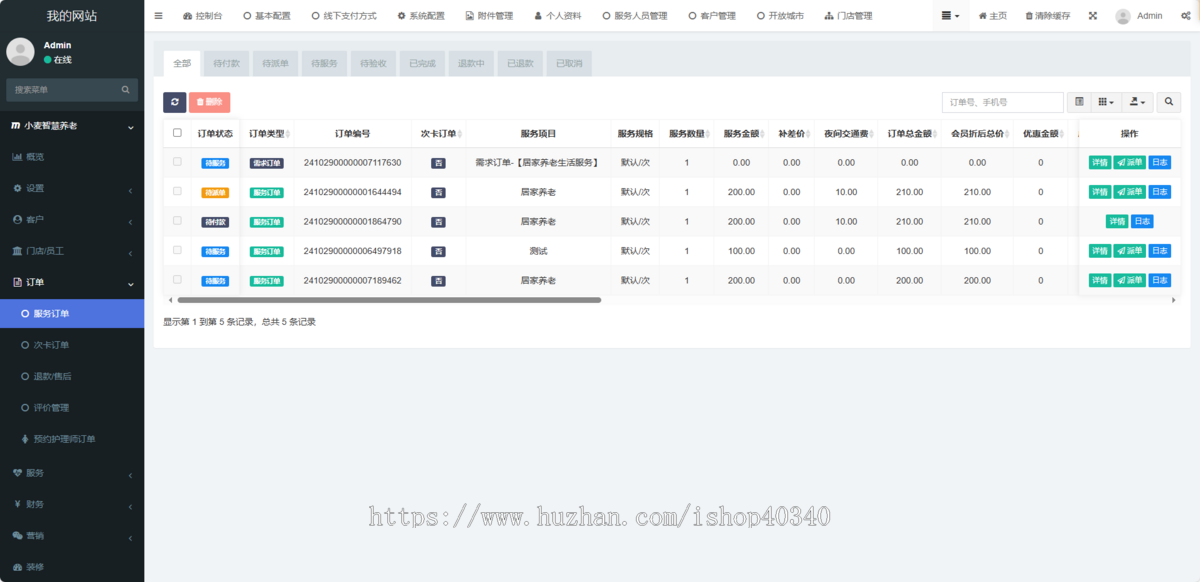
Task: Check the row checkbox for order 24102900000001864790
Action: (177, 220)
